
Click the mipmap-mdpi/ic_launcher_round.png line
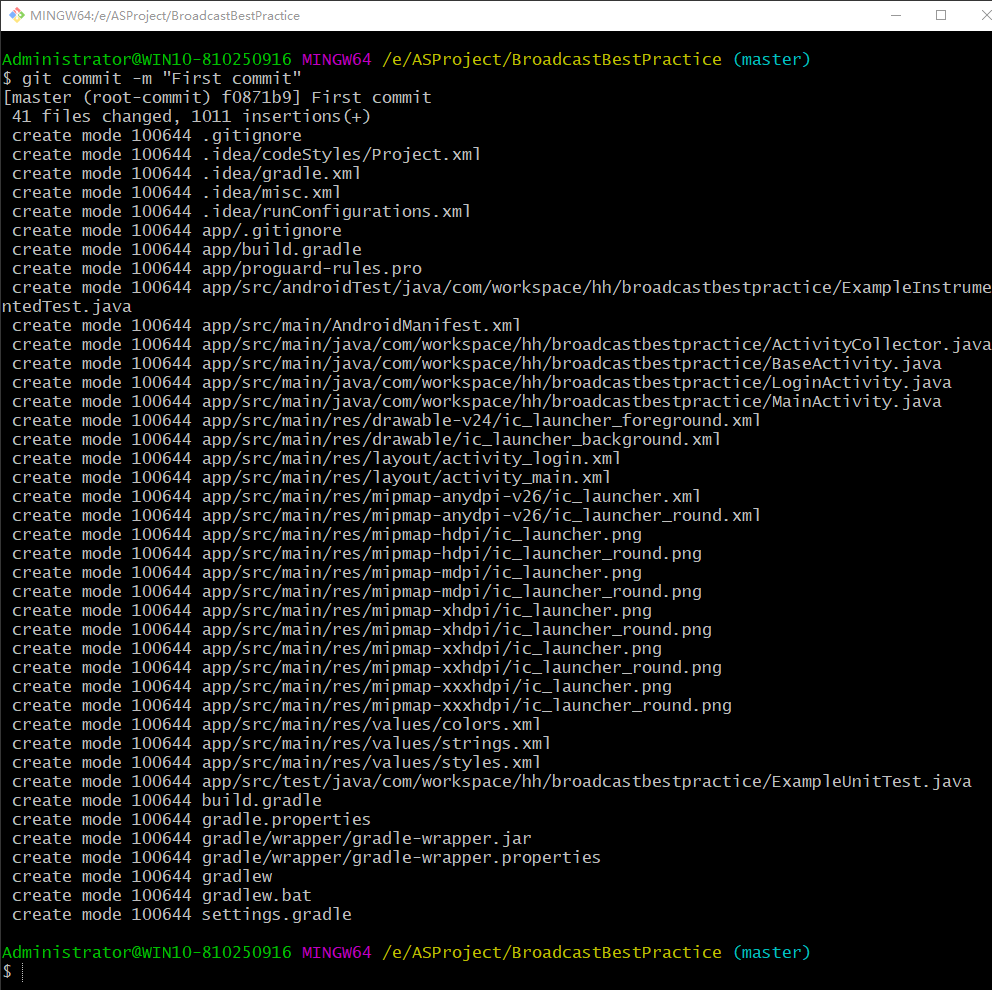357,591
